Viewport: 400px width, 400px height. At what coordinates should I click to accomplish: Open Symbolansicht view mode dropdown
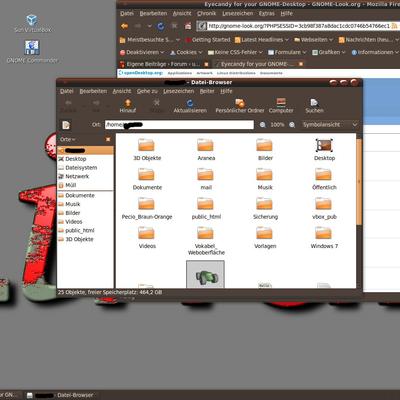(x=330, y=125)
